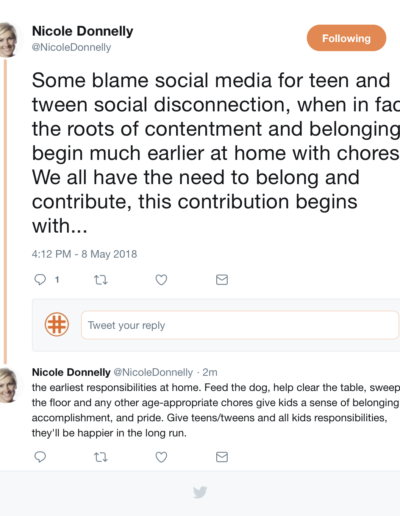Like the follow-up reply tweet
This screenshot has height=516, width=400.
[161, 457]
